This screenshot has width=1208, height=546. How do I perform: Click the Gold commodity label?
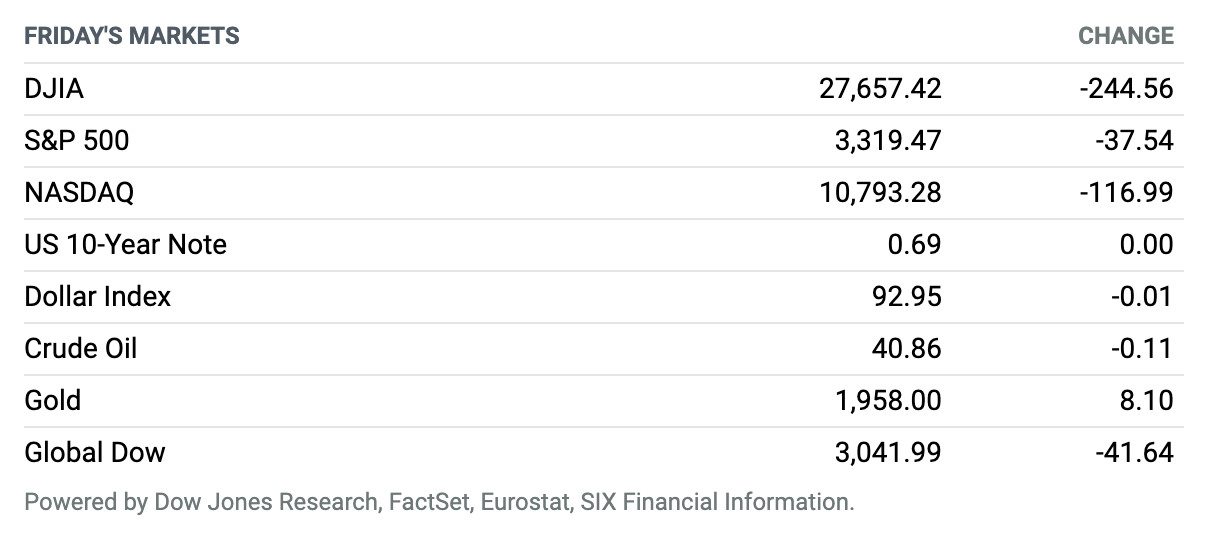[x=52, y=401]
